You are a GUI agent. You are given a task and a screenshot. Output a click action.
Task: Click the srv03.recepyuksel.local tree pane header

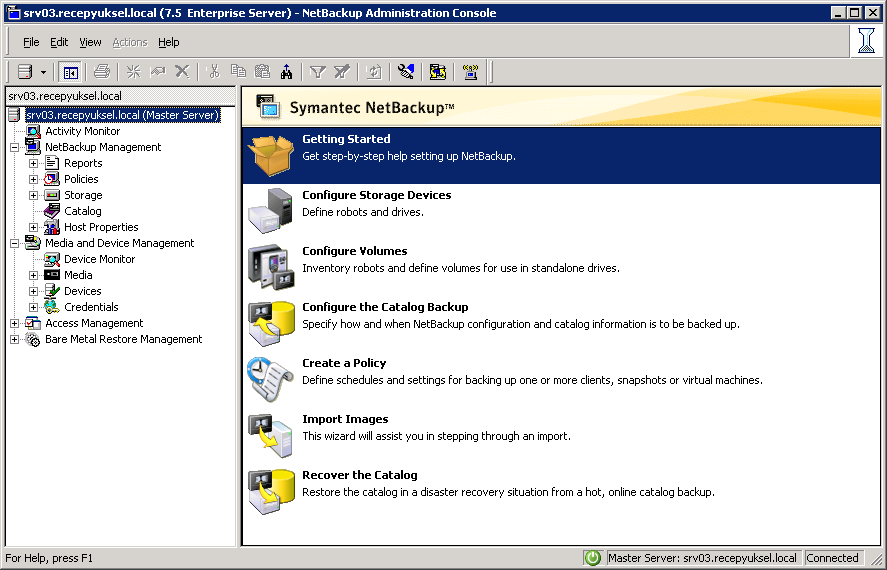coord(120,96)
